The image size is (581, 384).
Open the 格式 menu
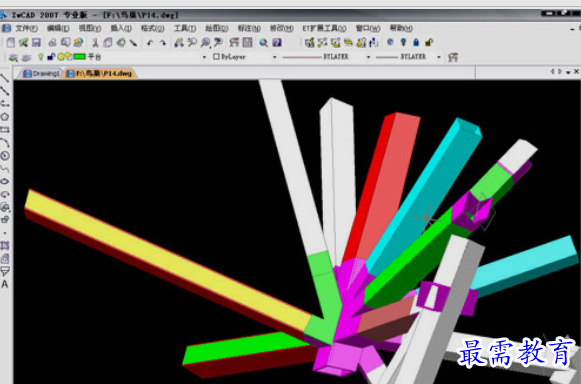[x=152, y=28]
